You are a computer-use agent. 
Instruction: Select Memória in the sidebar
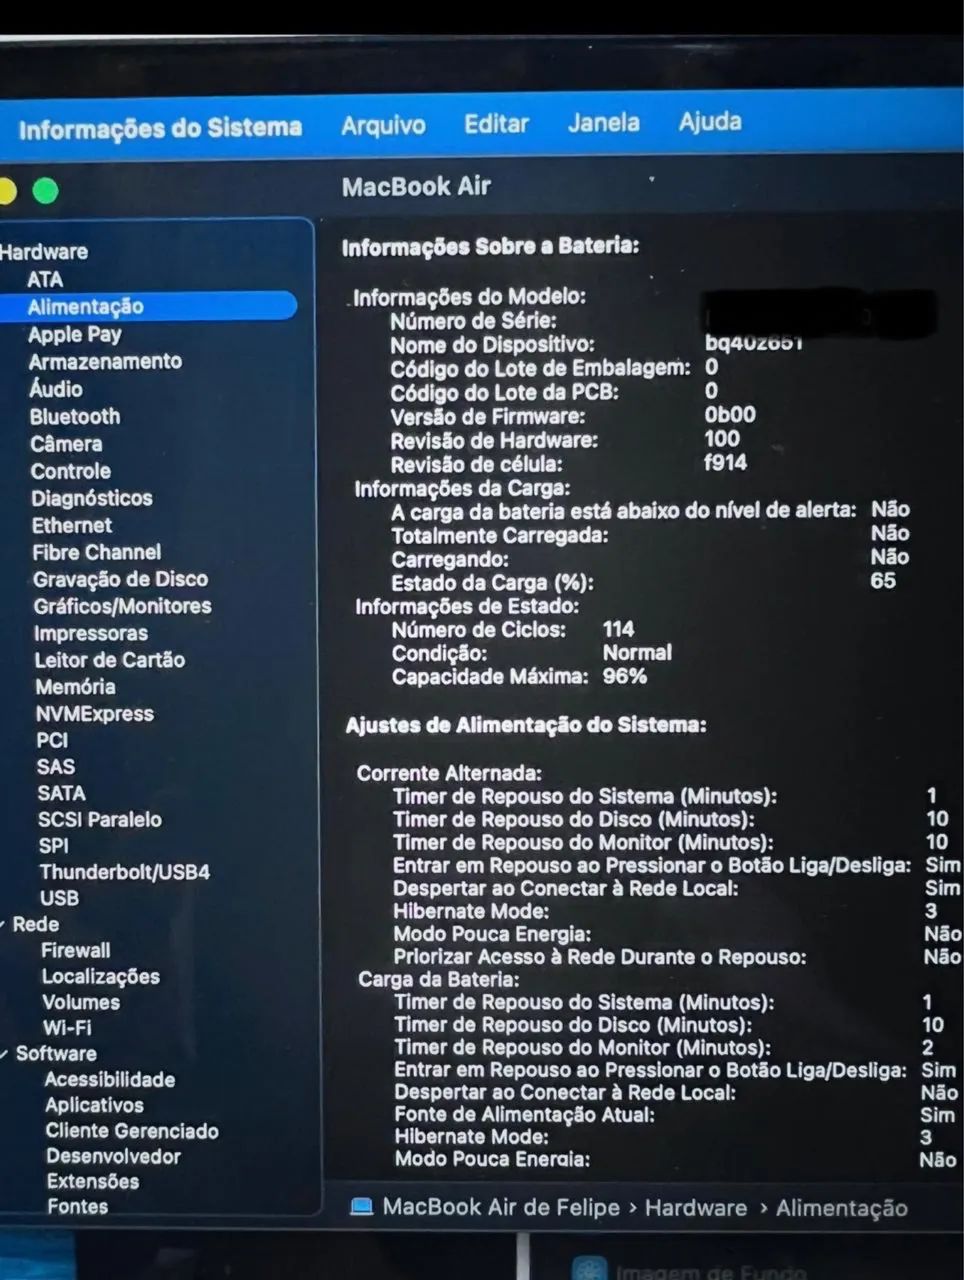pos(75,687)
